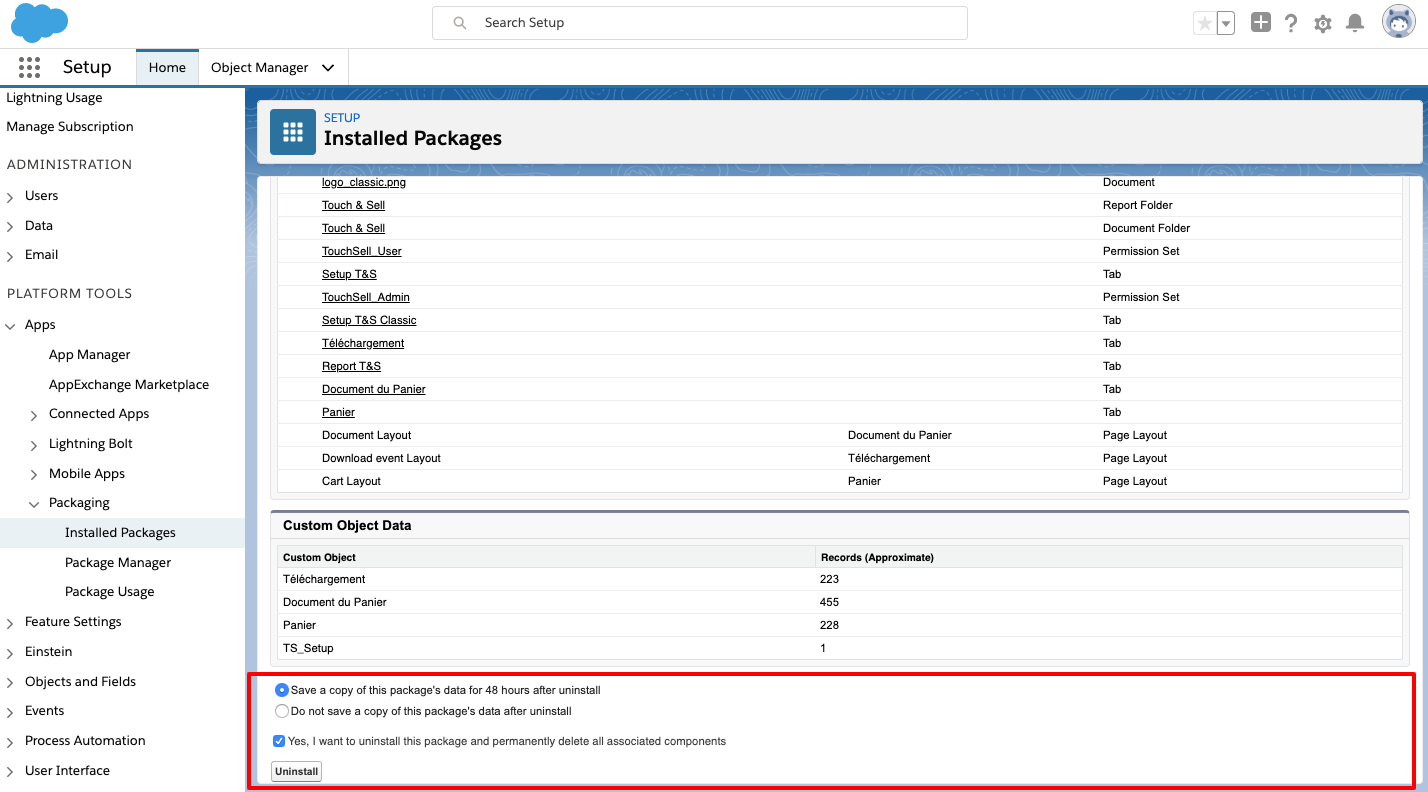
Task: Select save a copy for 48 hours option
Action: pyautogui.click(x=282, y=690)
